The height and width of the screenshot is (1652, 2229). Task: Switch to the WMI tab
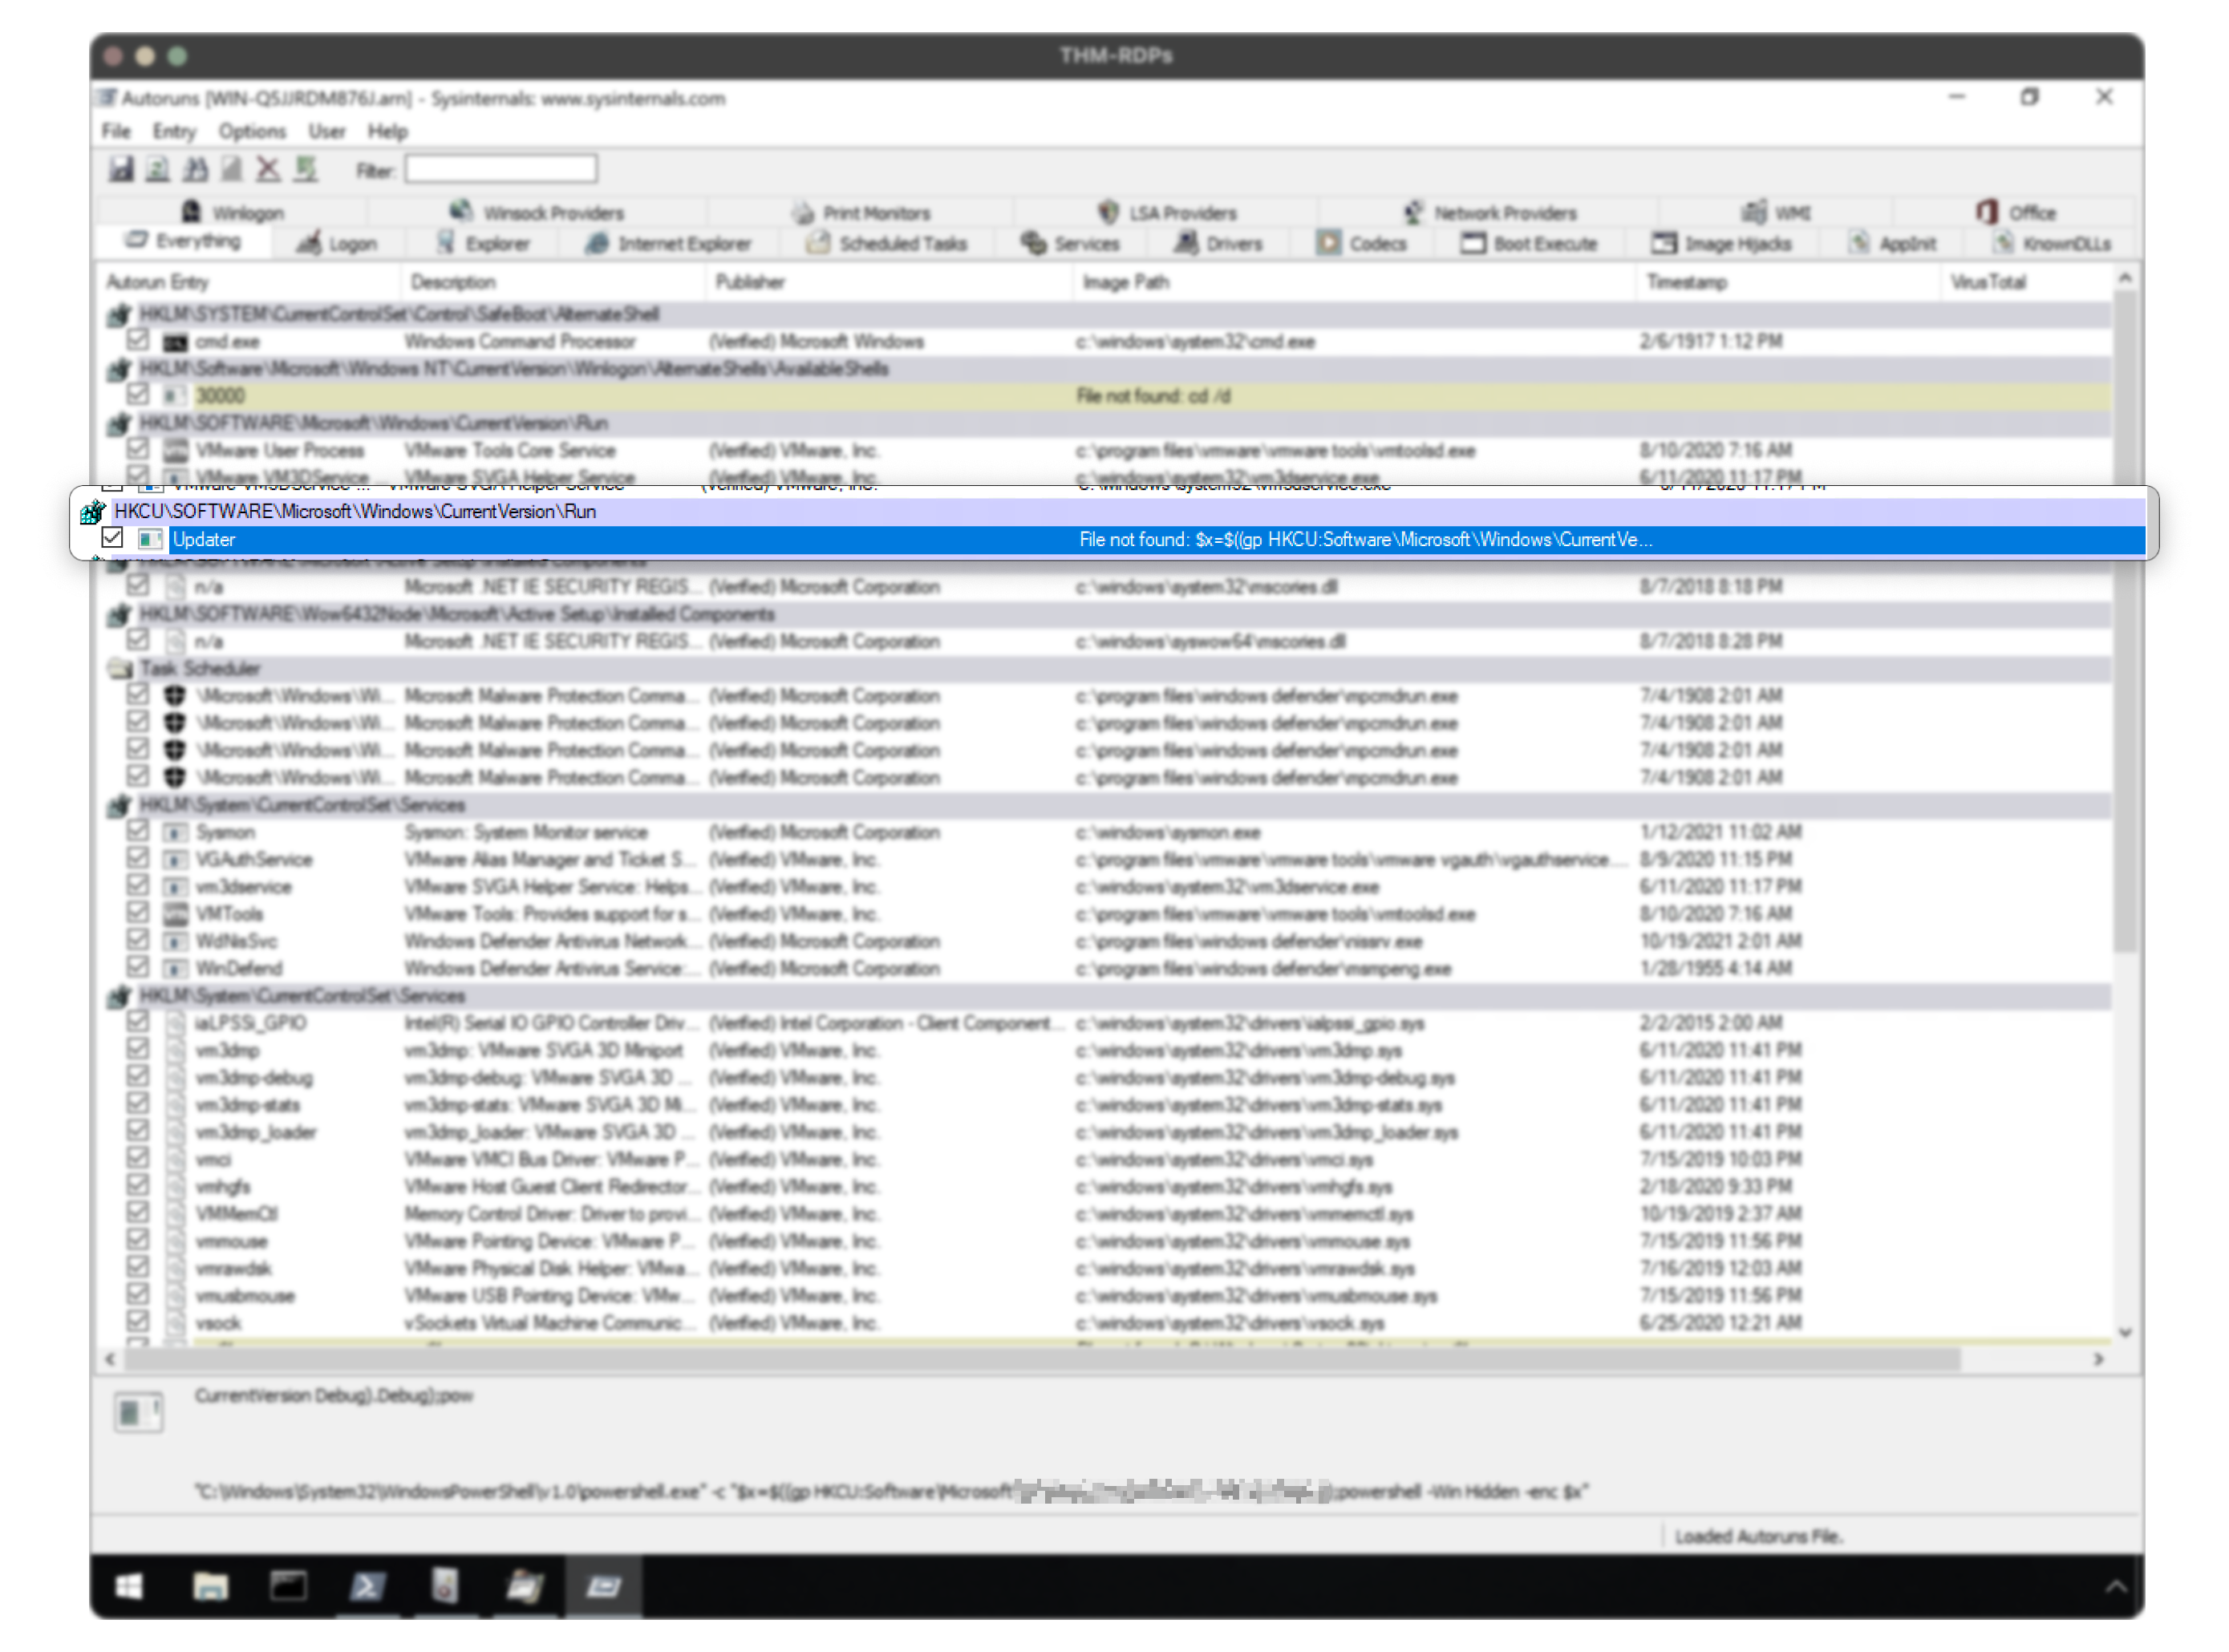1776,212
